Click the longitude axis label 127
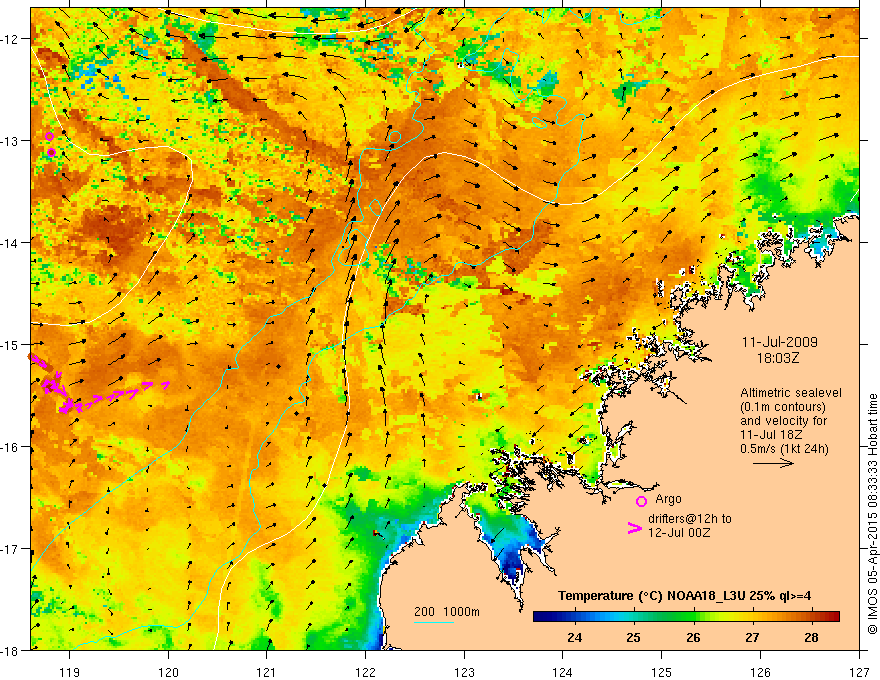 coord(859,672)
